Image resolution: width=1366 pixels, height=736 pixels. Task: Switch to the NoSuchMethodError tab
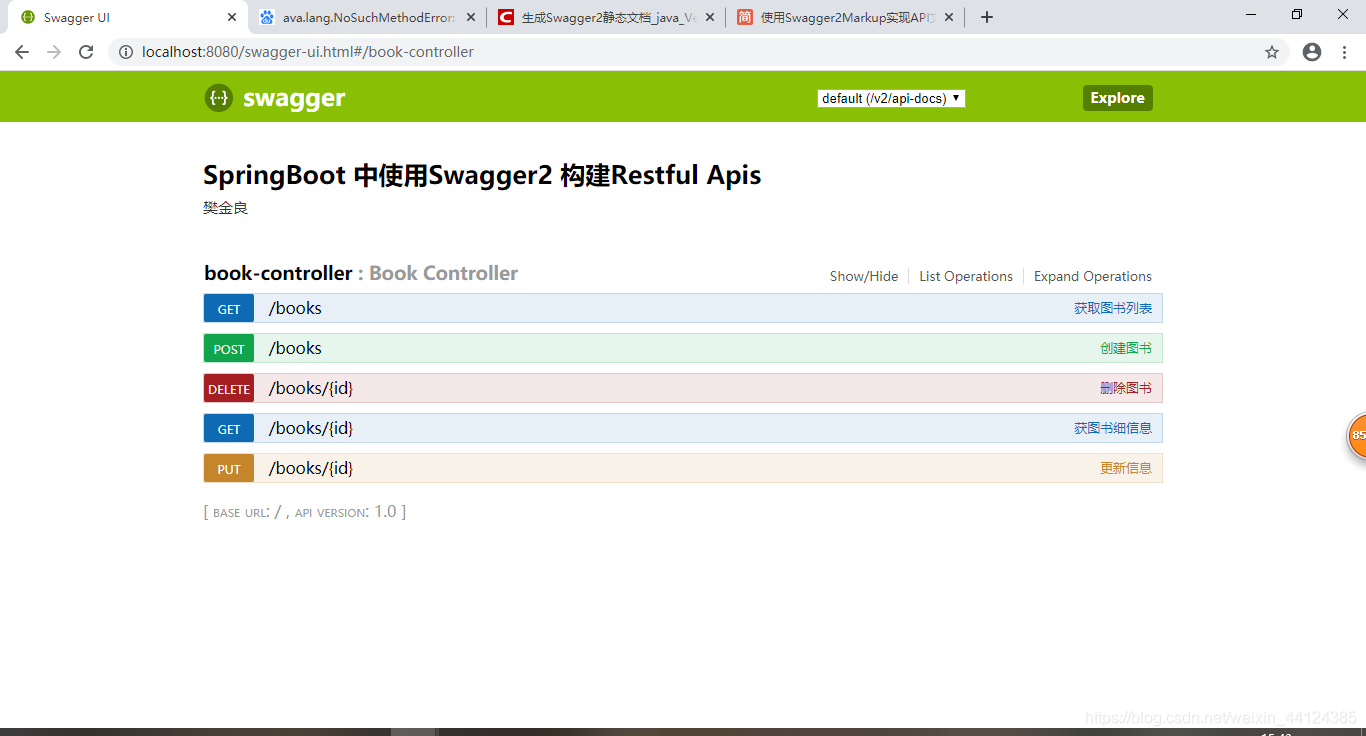366,17
